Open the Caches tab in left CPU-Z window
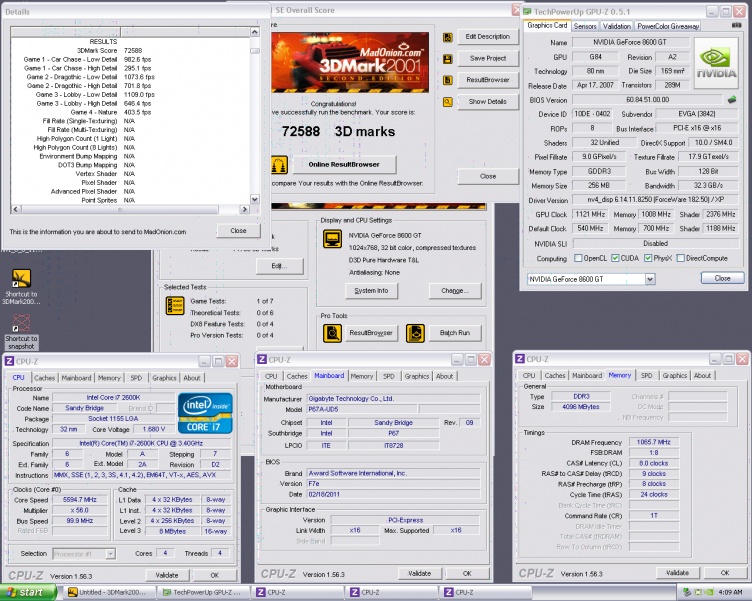752x601 pixels. (x=45, y=377)
